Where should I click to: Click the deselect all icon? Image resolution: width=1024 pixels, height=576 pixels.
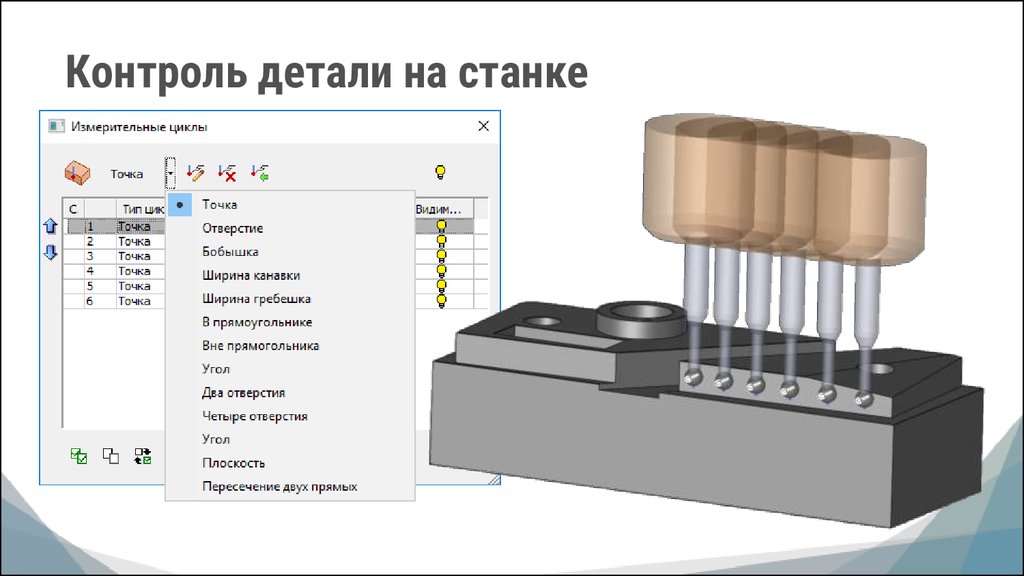111,456
